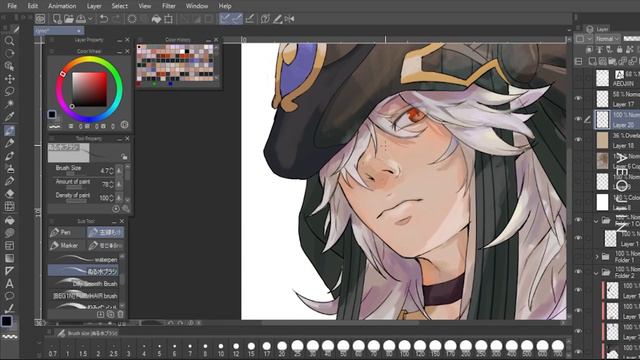Click the Scale/Rotate transform icon
This screenshot has width=640, height=360.
coord(168,19)
